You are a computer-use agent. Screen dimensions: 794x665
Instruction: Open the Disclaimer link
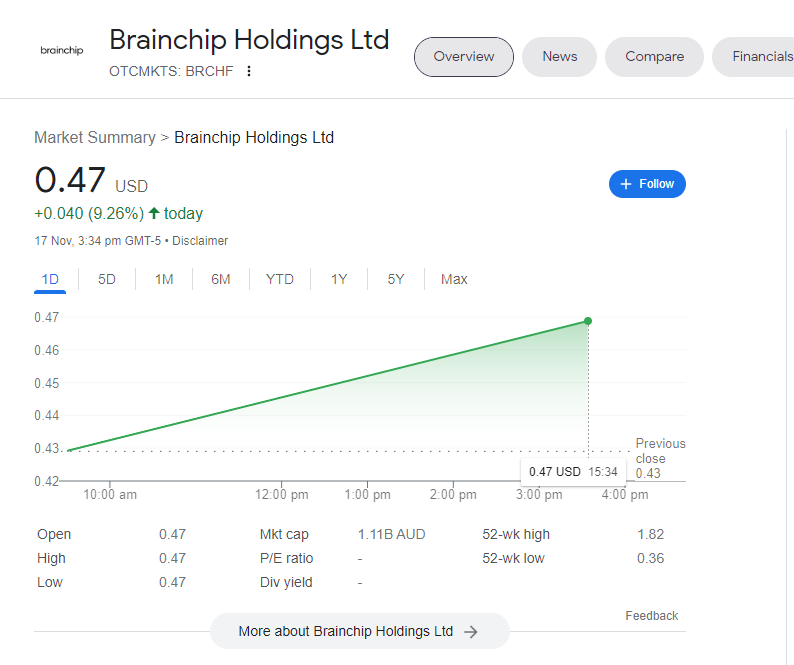click(202, 241)
